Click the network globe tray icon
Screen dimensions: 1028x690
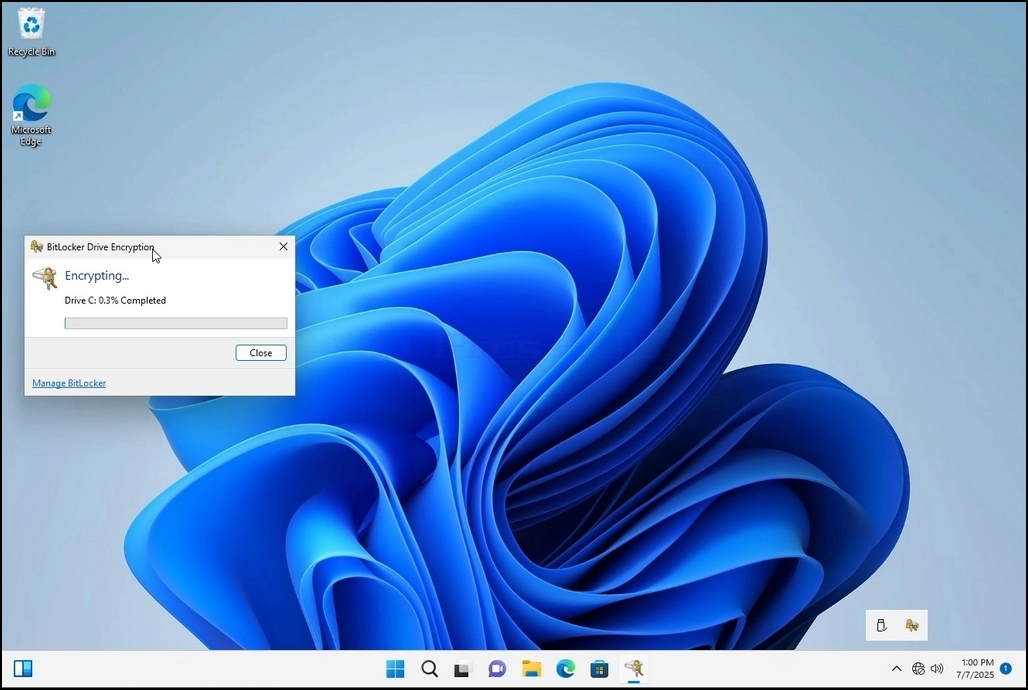click(919, 668)
